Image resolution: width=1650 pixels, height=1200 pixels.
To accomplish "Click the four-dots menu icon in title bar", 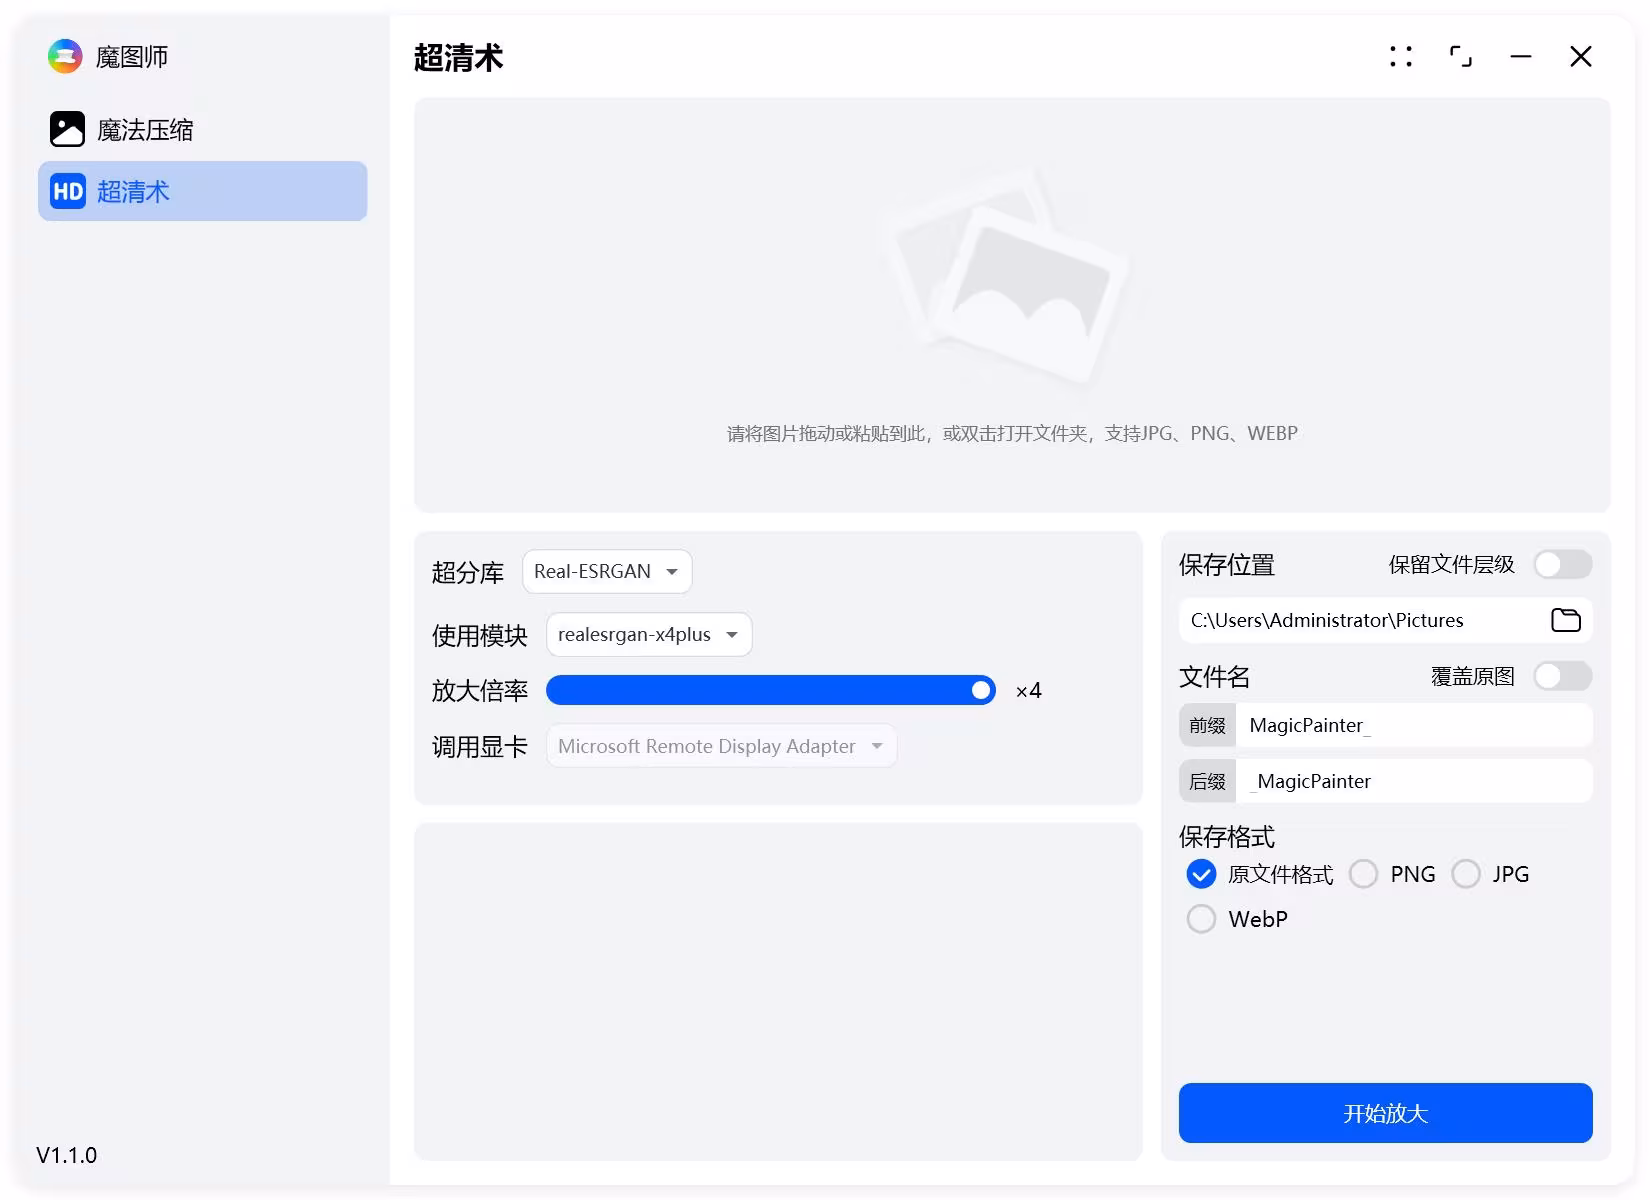I will click(x=1401, y=57).
